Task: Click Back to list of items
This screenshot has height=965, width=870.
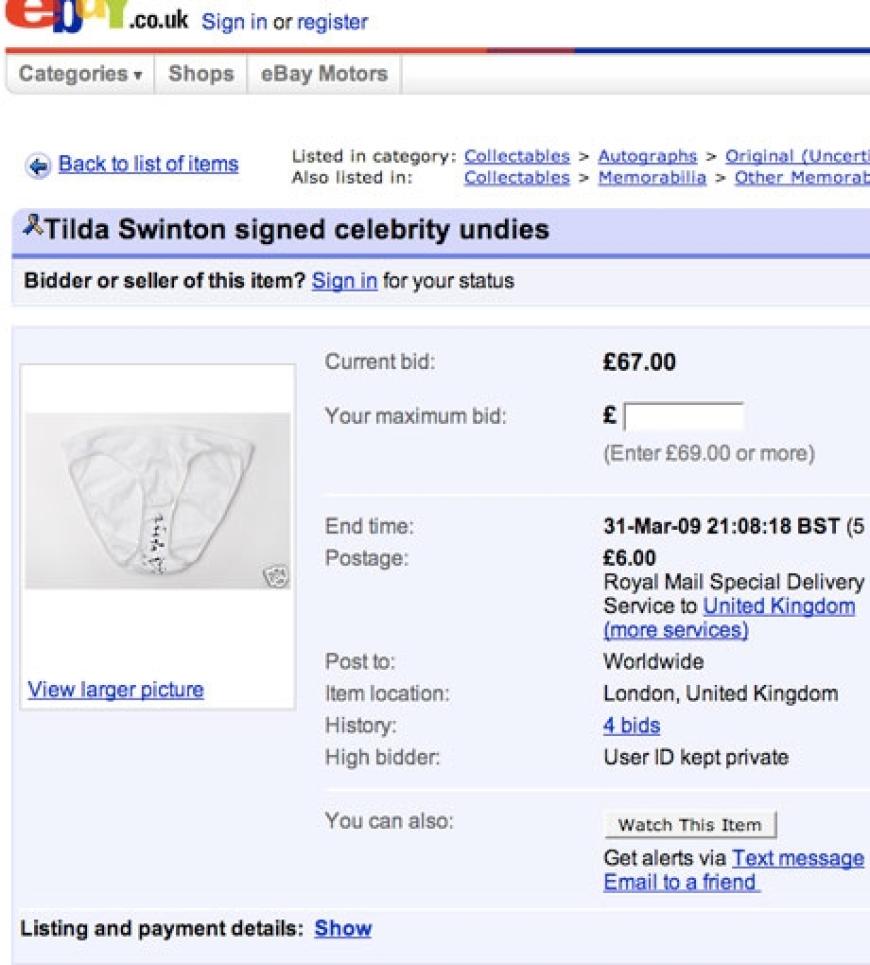Action: coord(148,164)
